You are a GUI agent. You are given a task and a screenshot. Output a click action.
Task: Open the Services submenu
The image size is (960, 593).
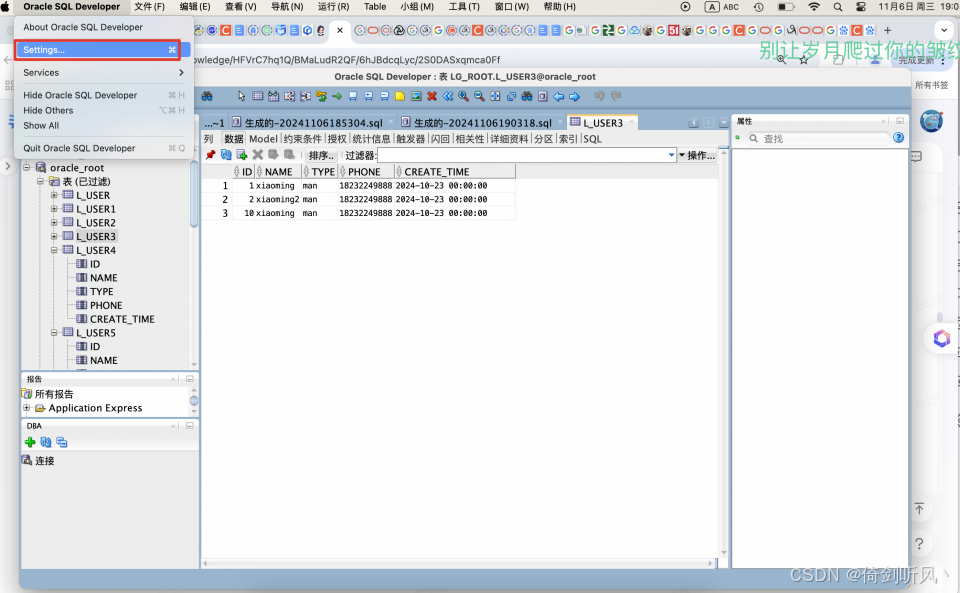(x=103, y=72)
